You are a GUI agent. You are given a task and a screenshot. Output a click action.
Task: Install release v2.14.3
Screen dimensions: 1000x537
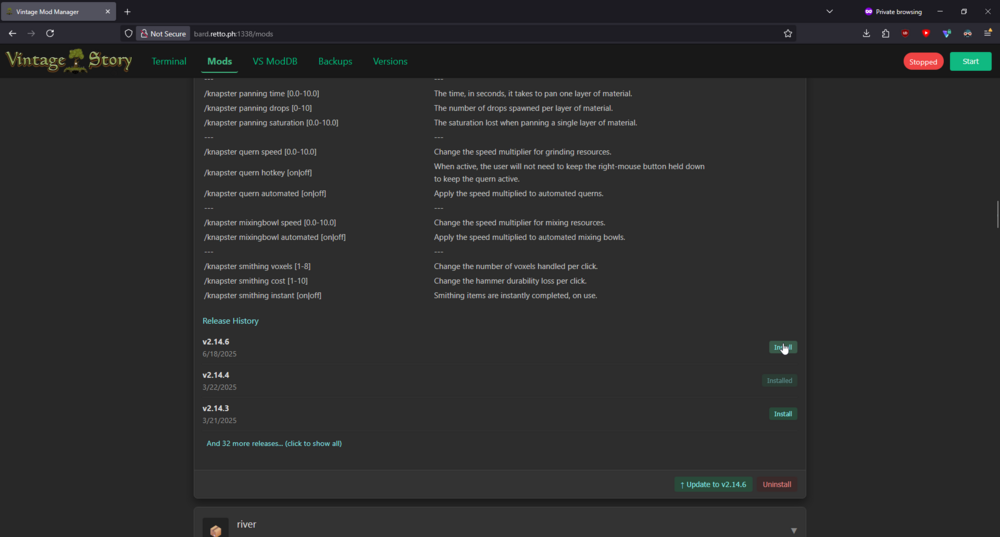pos(782,414)
